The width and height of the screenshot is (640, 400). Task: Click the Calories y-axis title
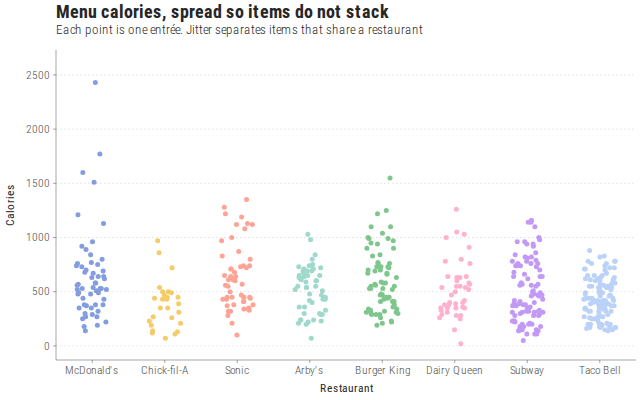coord(10,205)
